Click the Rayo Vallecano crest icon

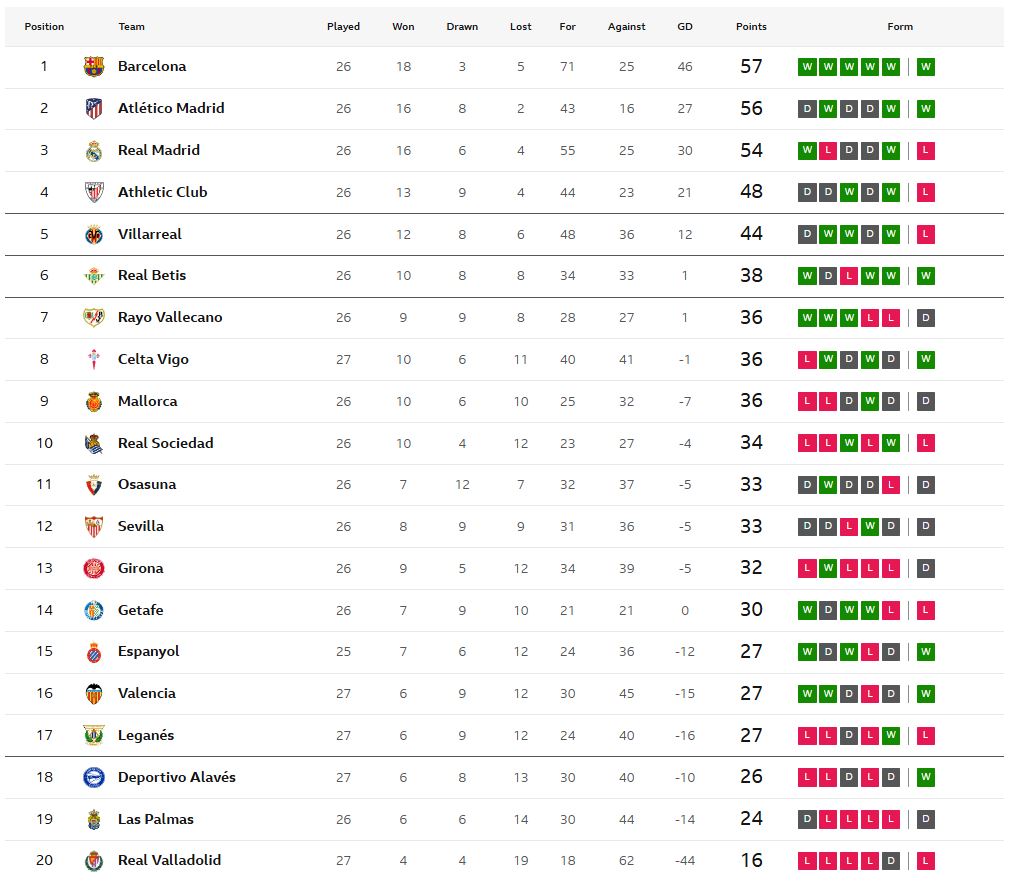tap(94, 318)
